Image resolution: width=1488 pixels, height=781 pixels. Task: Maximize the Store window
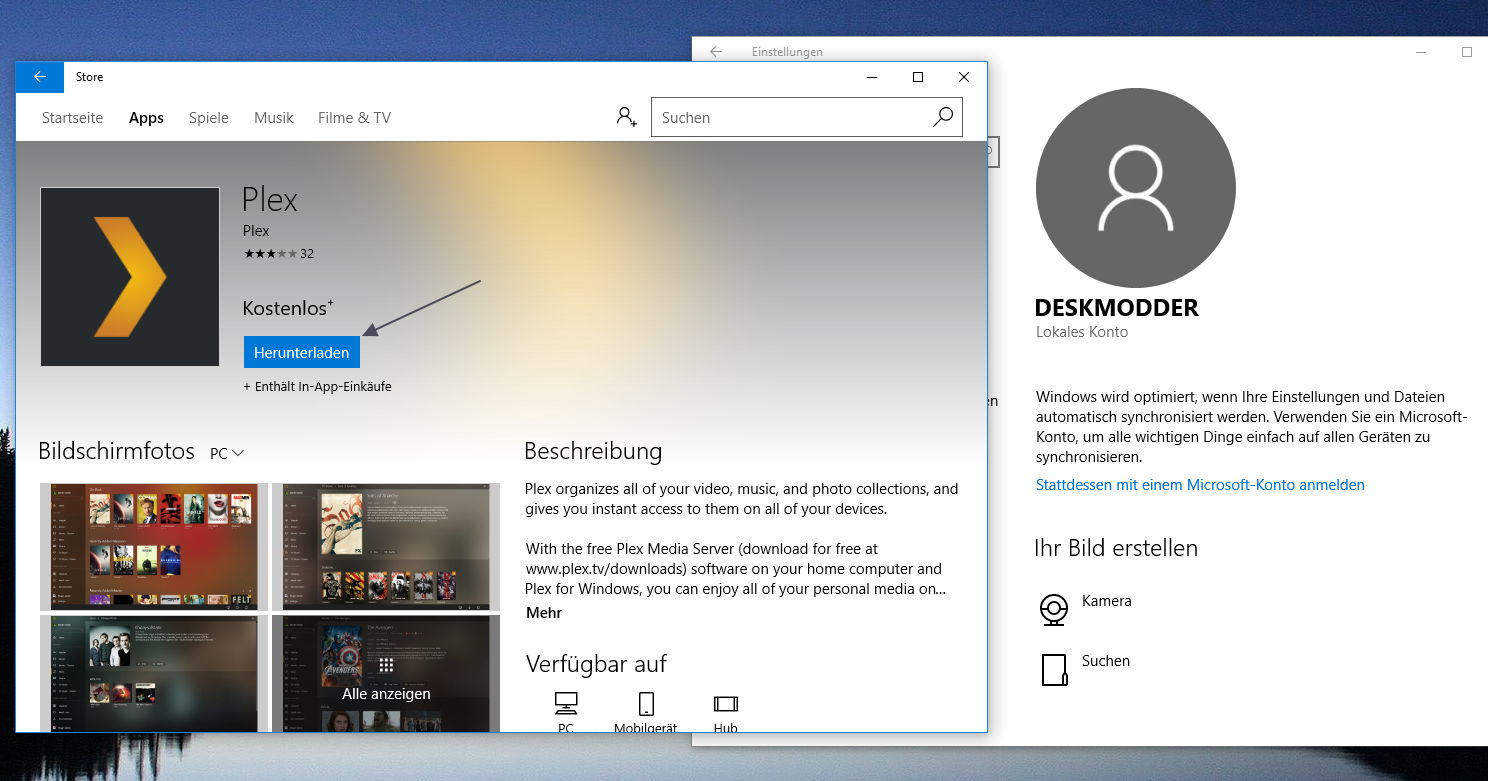917,77
